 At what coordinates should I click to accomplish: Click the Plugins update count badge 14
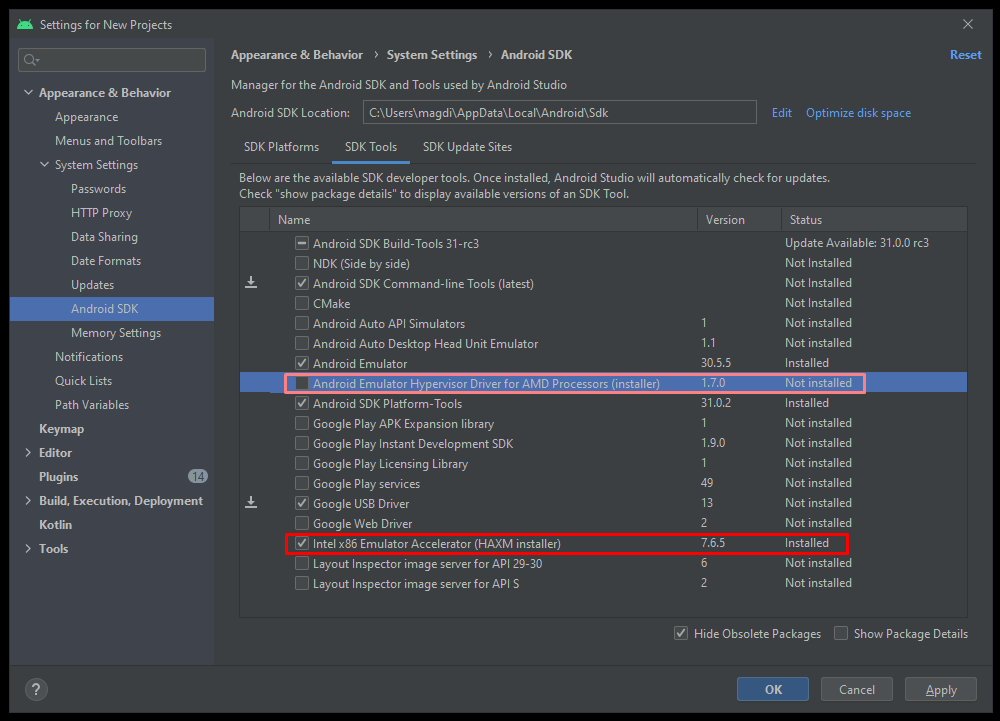pos(198,476)
